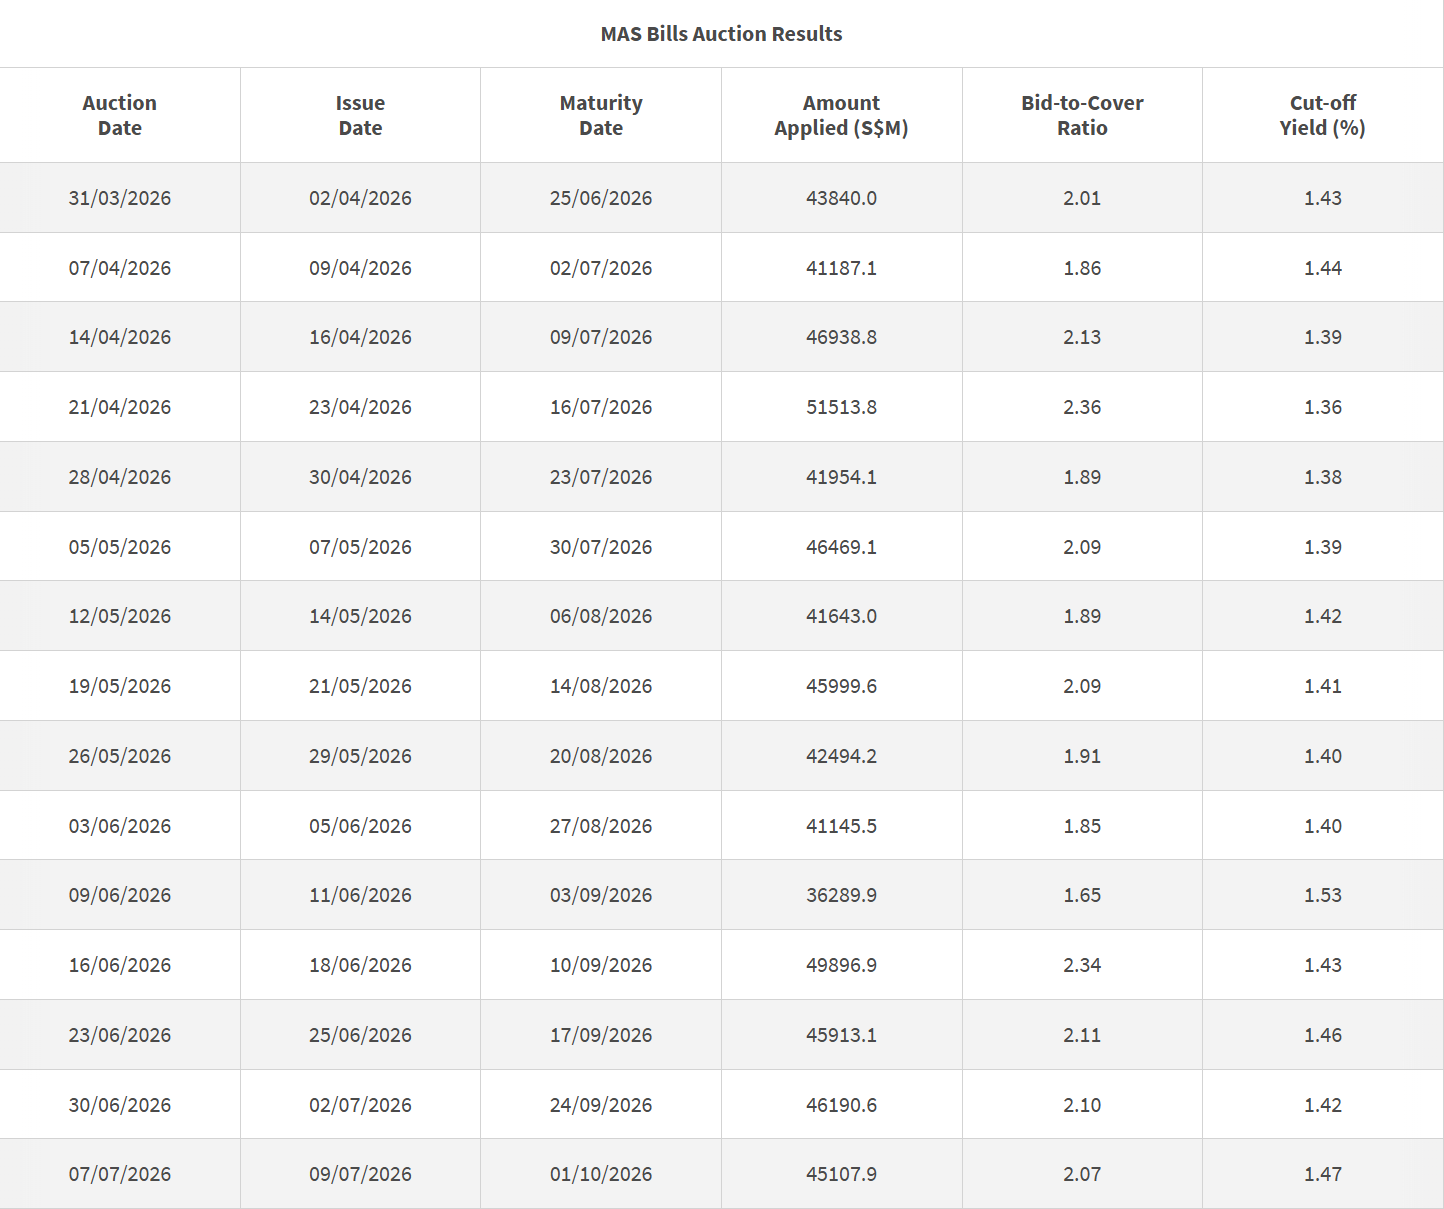Image resolution: width=1444 pixels, height=1209 pixels.
Task: Click auction date 30/06/2026
Action: coord(120,1105)
